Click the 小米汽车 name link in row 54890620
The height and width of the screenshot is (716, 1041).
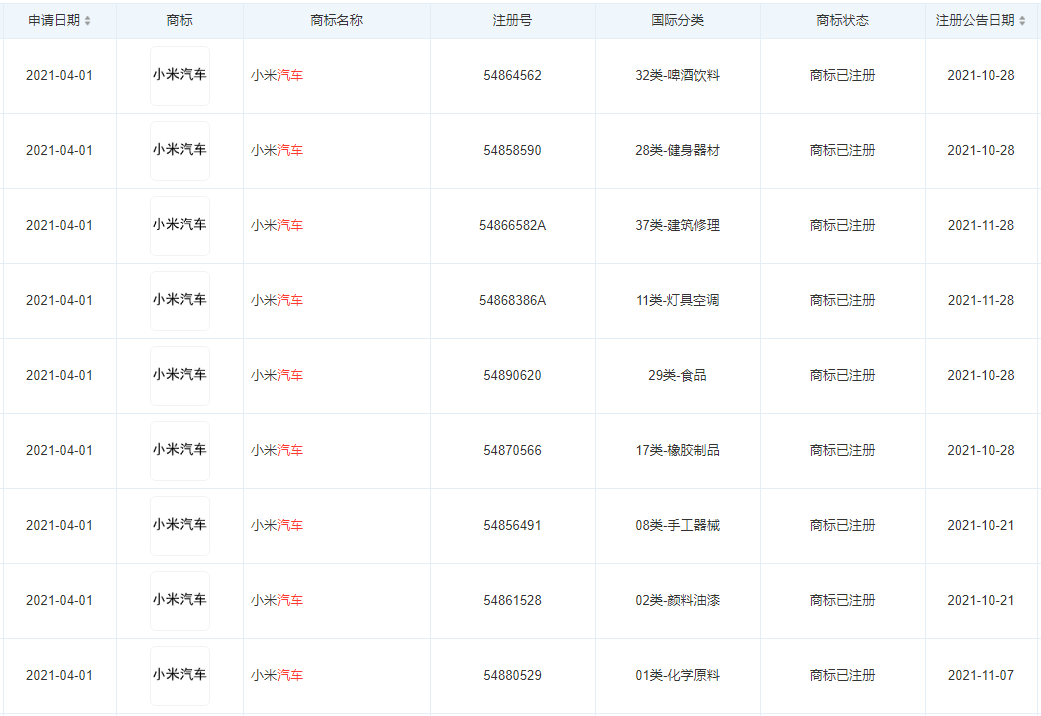[277, 376]
